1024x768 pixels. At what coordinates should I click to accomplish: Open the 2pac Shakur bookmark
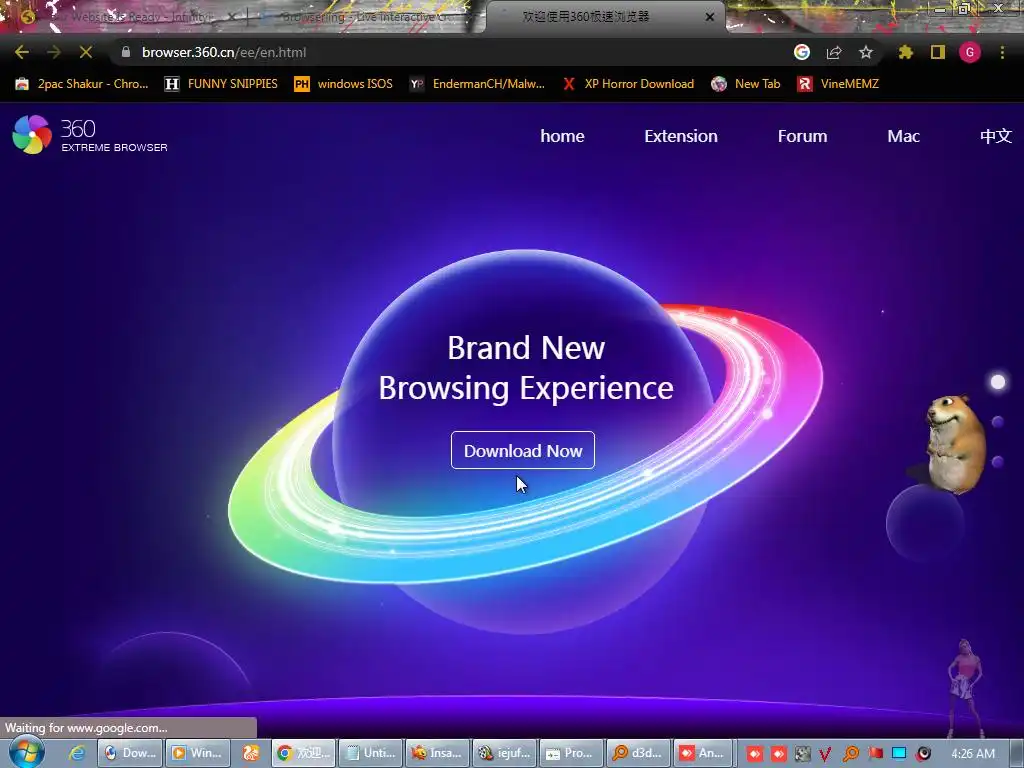pos(82,84)
